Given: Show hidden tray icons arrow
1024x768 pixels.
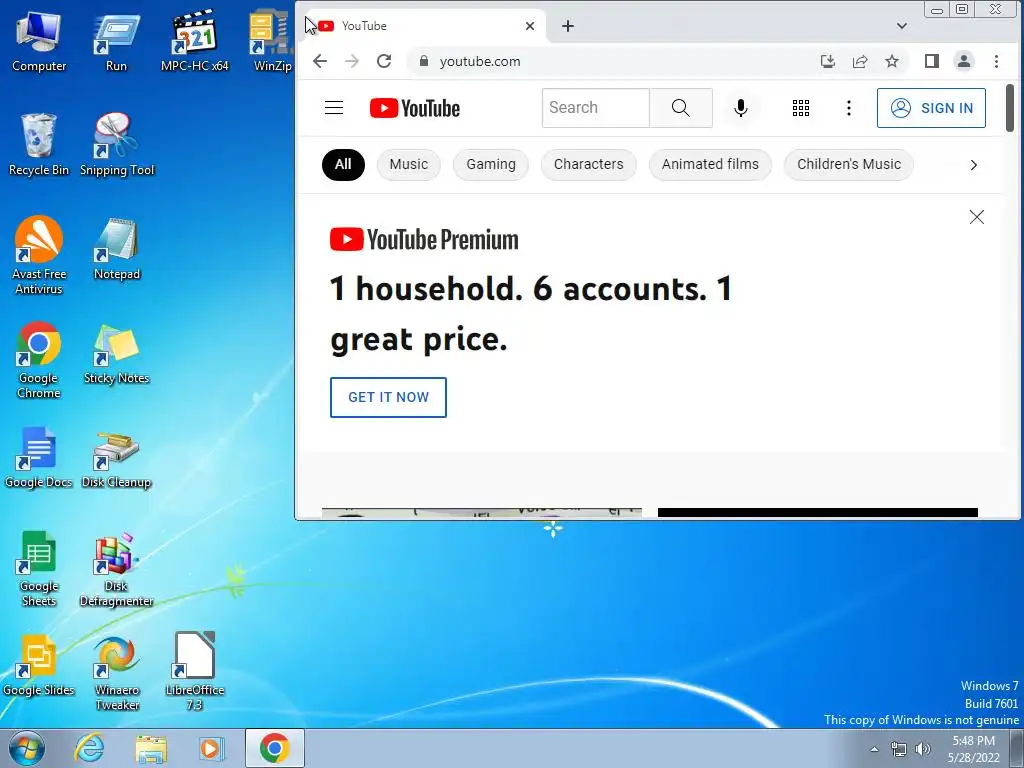Looking at the screenshot, I should click(x=874, y=749).
